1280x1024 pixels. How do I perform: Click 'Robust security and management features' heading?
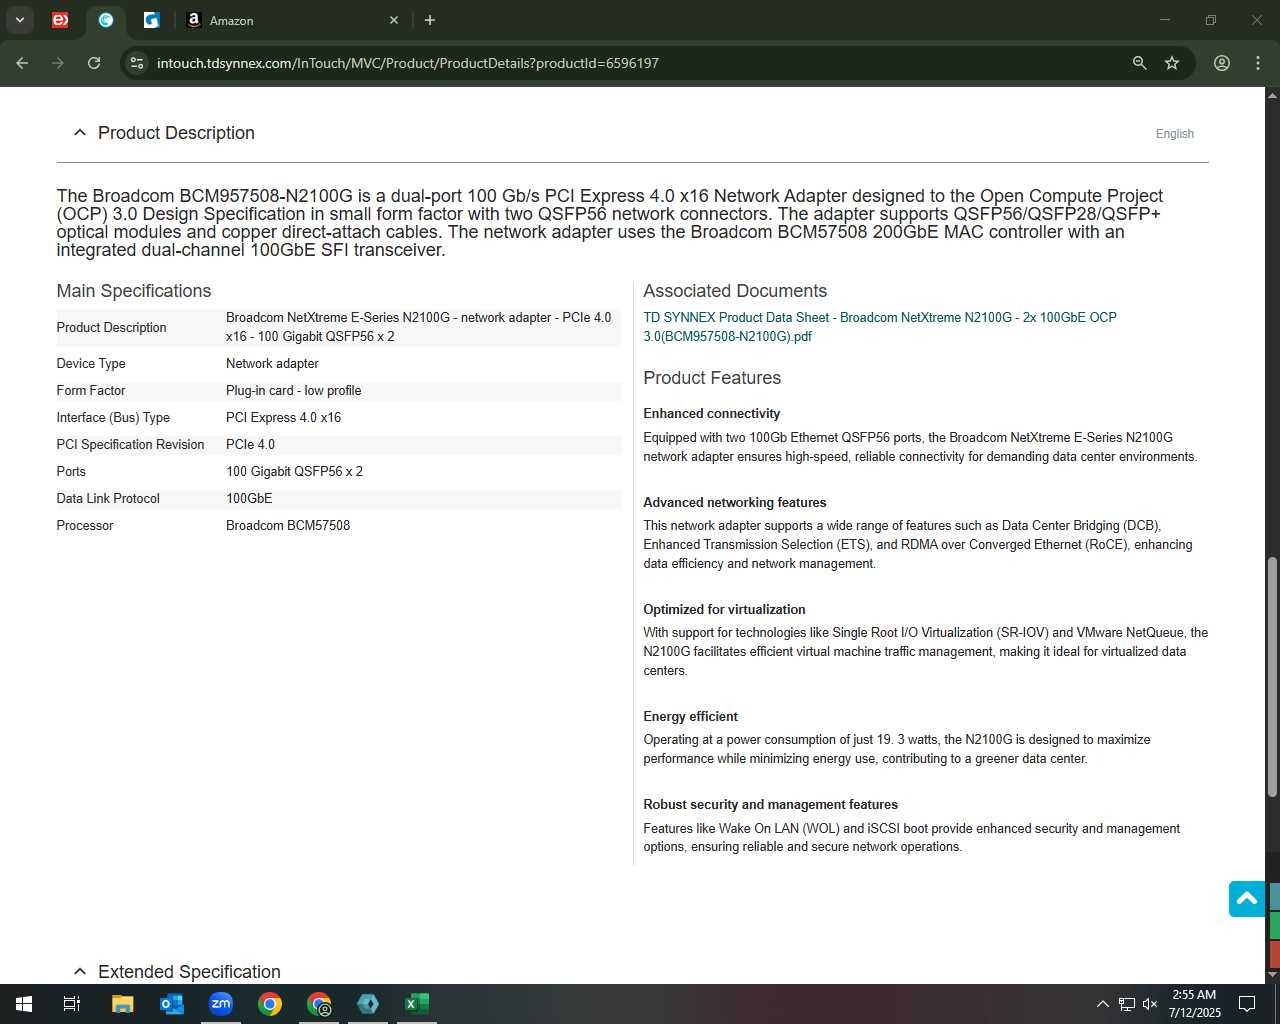(x=770, y=804)
